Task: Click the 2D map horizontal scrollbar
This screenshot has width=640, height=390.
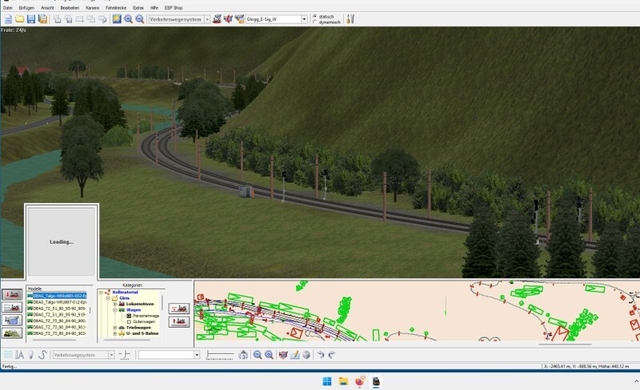Action: [565, 344]
